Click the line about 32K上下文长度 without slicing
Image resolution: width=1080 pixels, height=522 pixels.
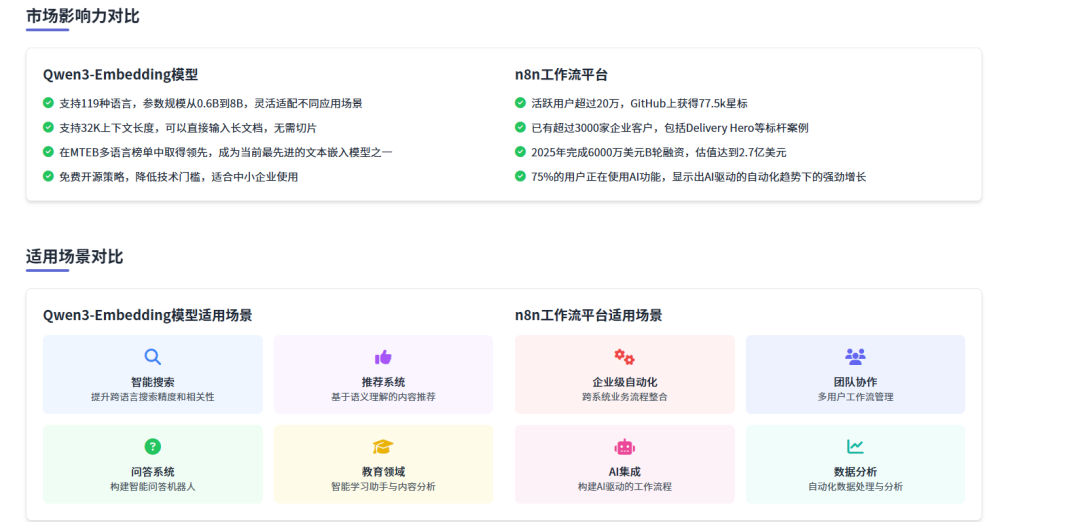tap(188, 128)
